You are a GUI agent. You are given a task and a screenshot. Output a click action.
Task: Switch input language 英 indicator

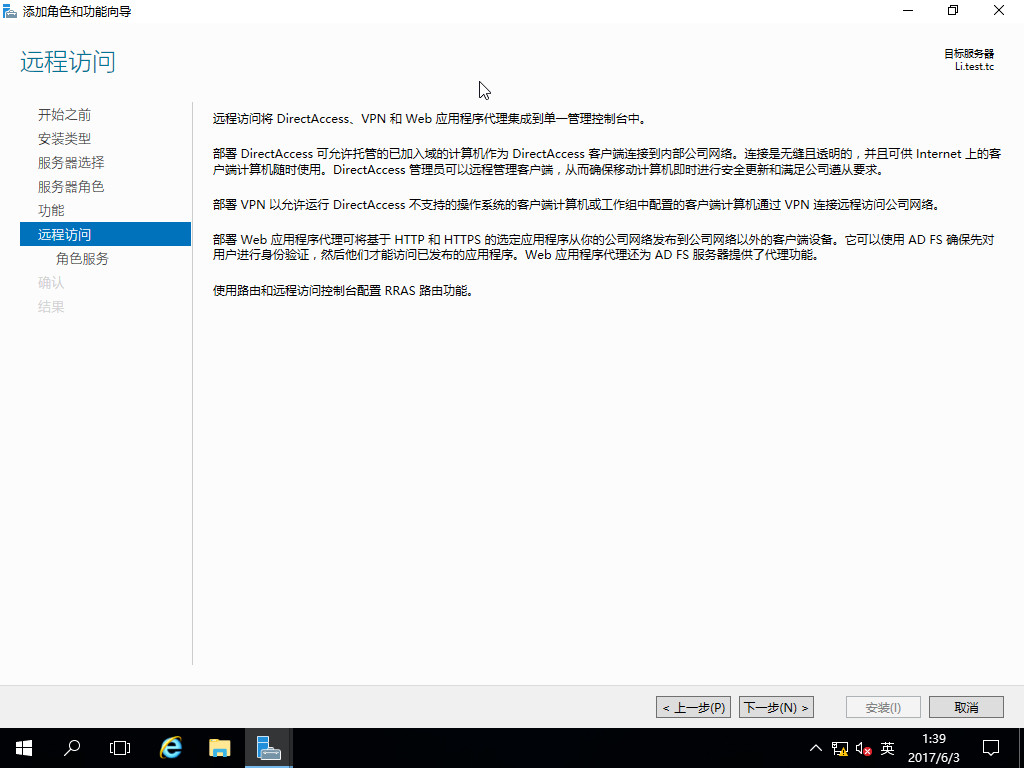tap(887, 748)
